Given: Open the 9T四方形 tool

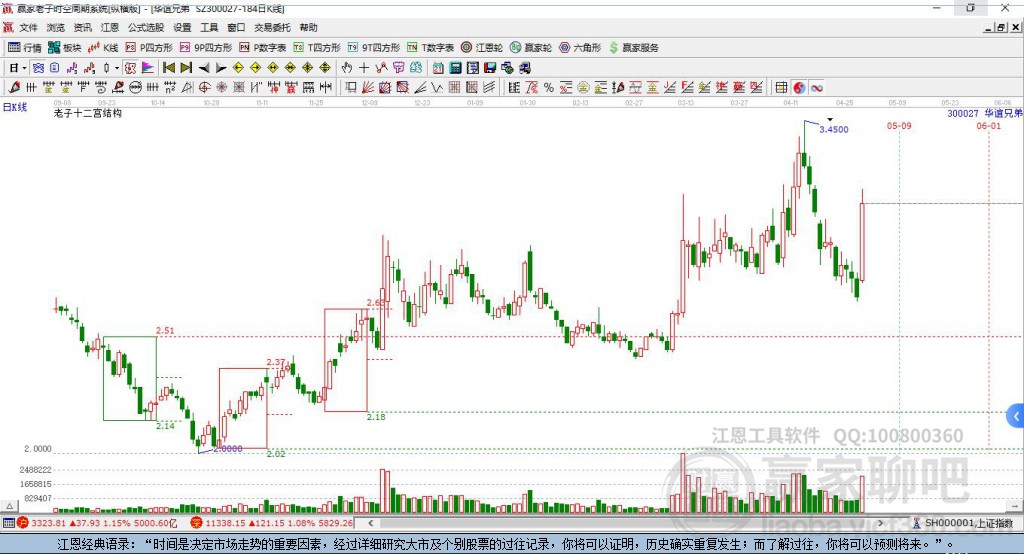Looking at the screenshot, I should coord(374,48).
